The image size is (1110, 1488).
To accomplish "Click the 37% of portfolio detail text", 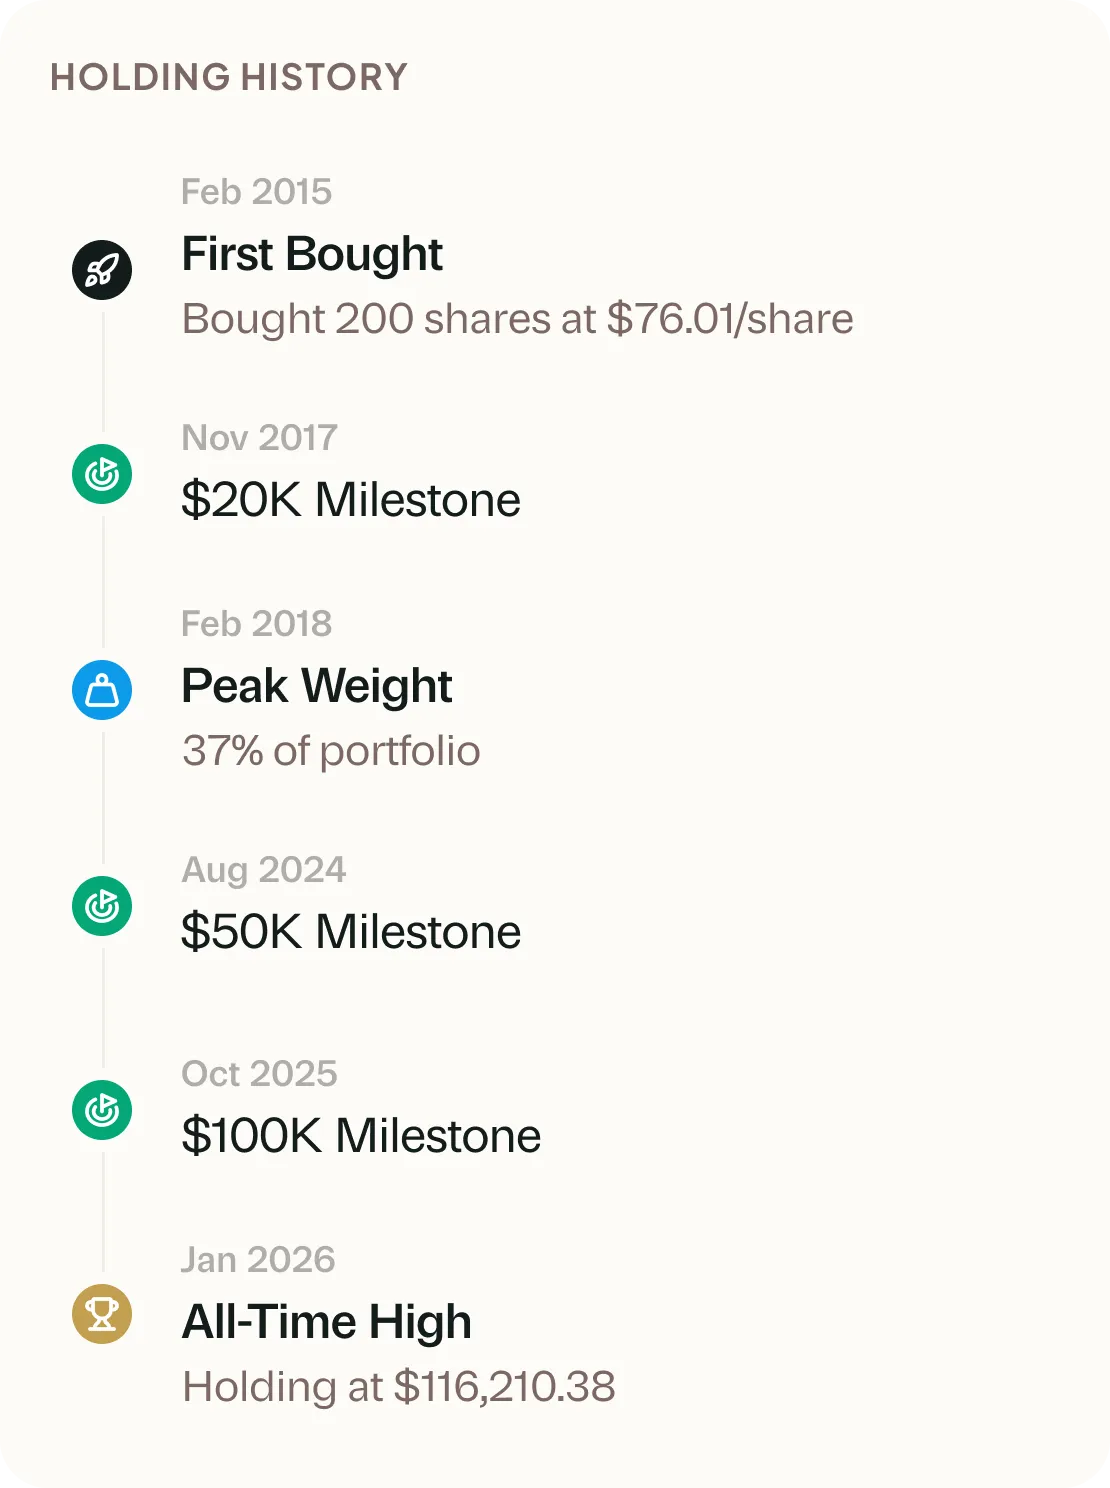I will 331,751.
